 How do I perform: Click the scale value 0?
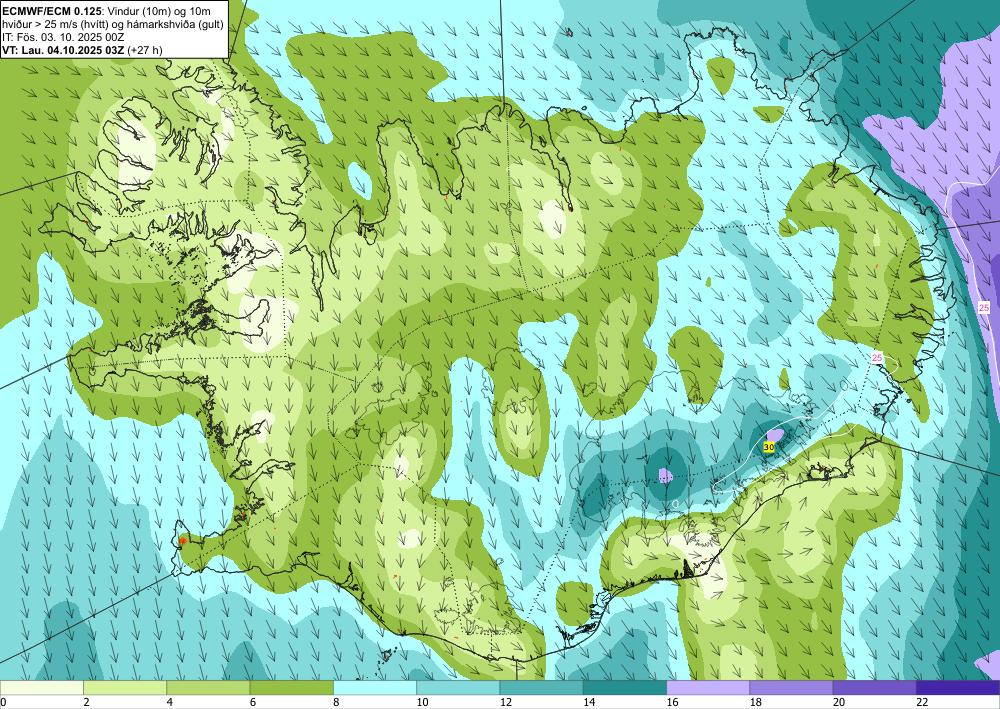(x=3, y=703)
